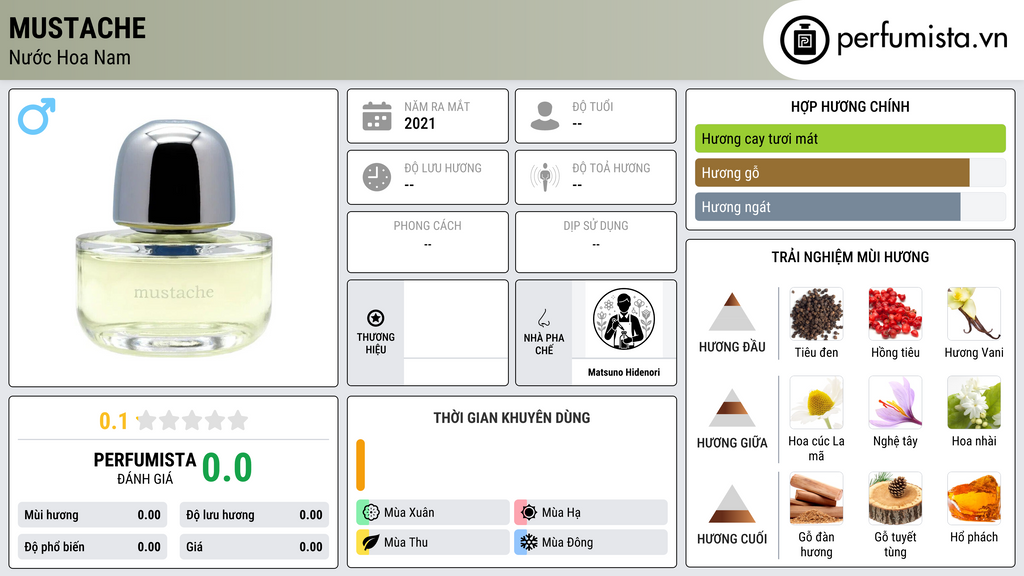Select the Hồng tiêu note image
This screenshot has width=1024, height=576.
click(x=895, y=313)
